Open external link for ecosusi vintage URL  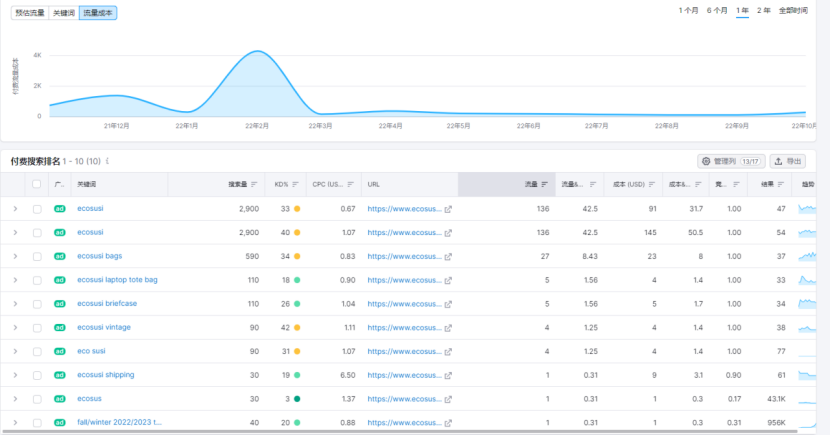pos(448,327)
